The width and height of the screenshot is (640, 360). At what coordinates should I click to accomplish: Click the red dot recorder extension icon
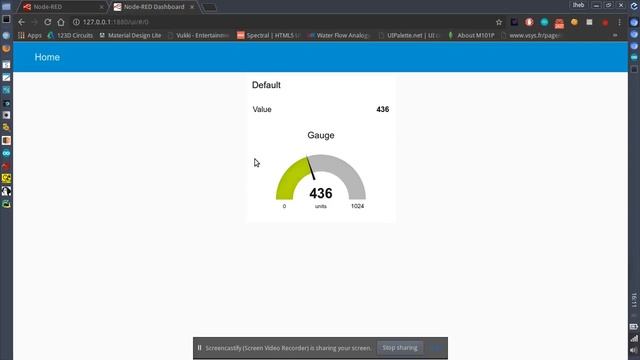point(605,22)
